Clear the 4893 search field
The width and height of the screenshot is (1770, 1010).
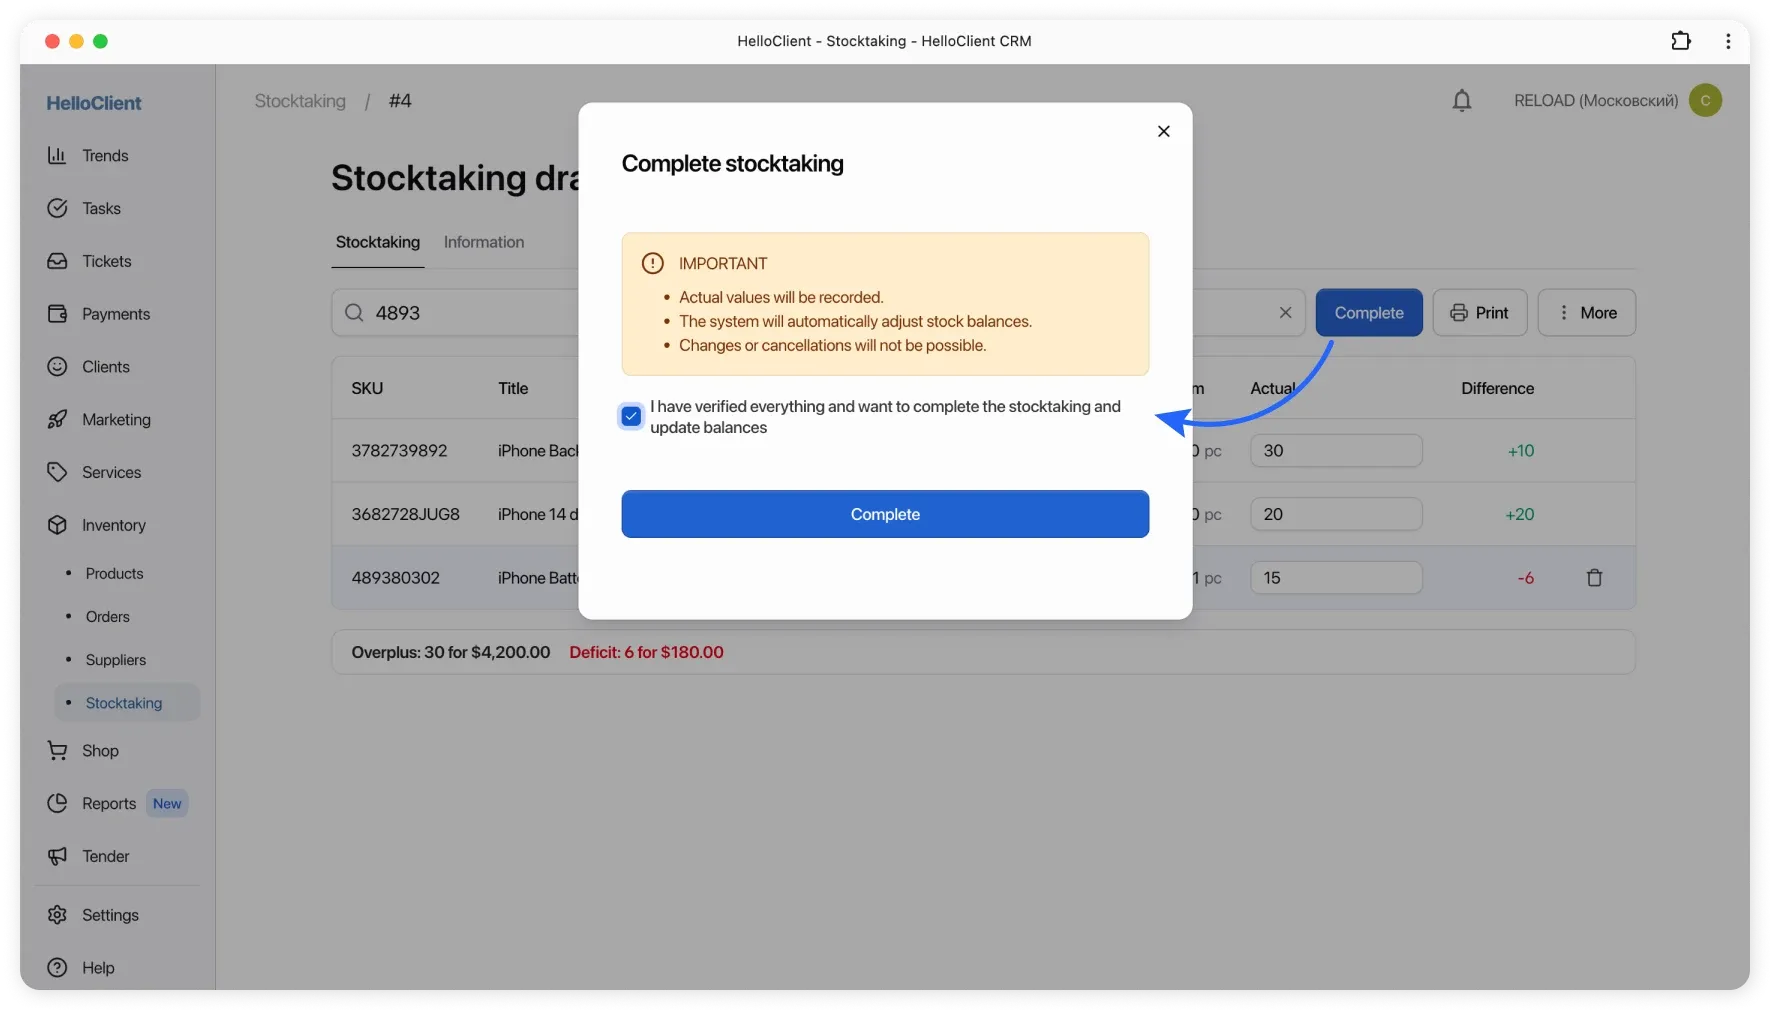point(1286,312)
